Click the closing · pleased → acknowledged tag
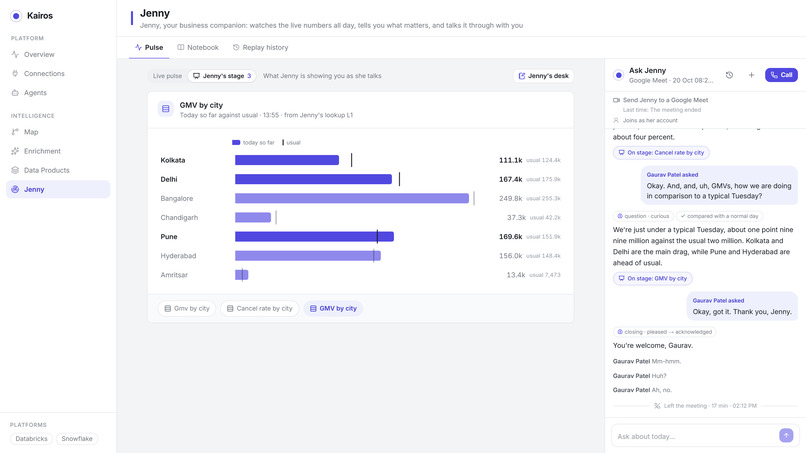The width and height of the screenshot is (806, 453). [x=664, y=332]
